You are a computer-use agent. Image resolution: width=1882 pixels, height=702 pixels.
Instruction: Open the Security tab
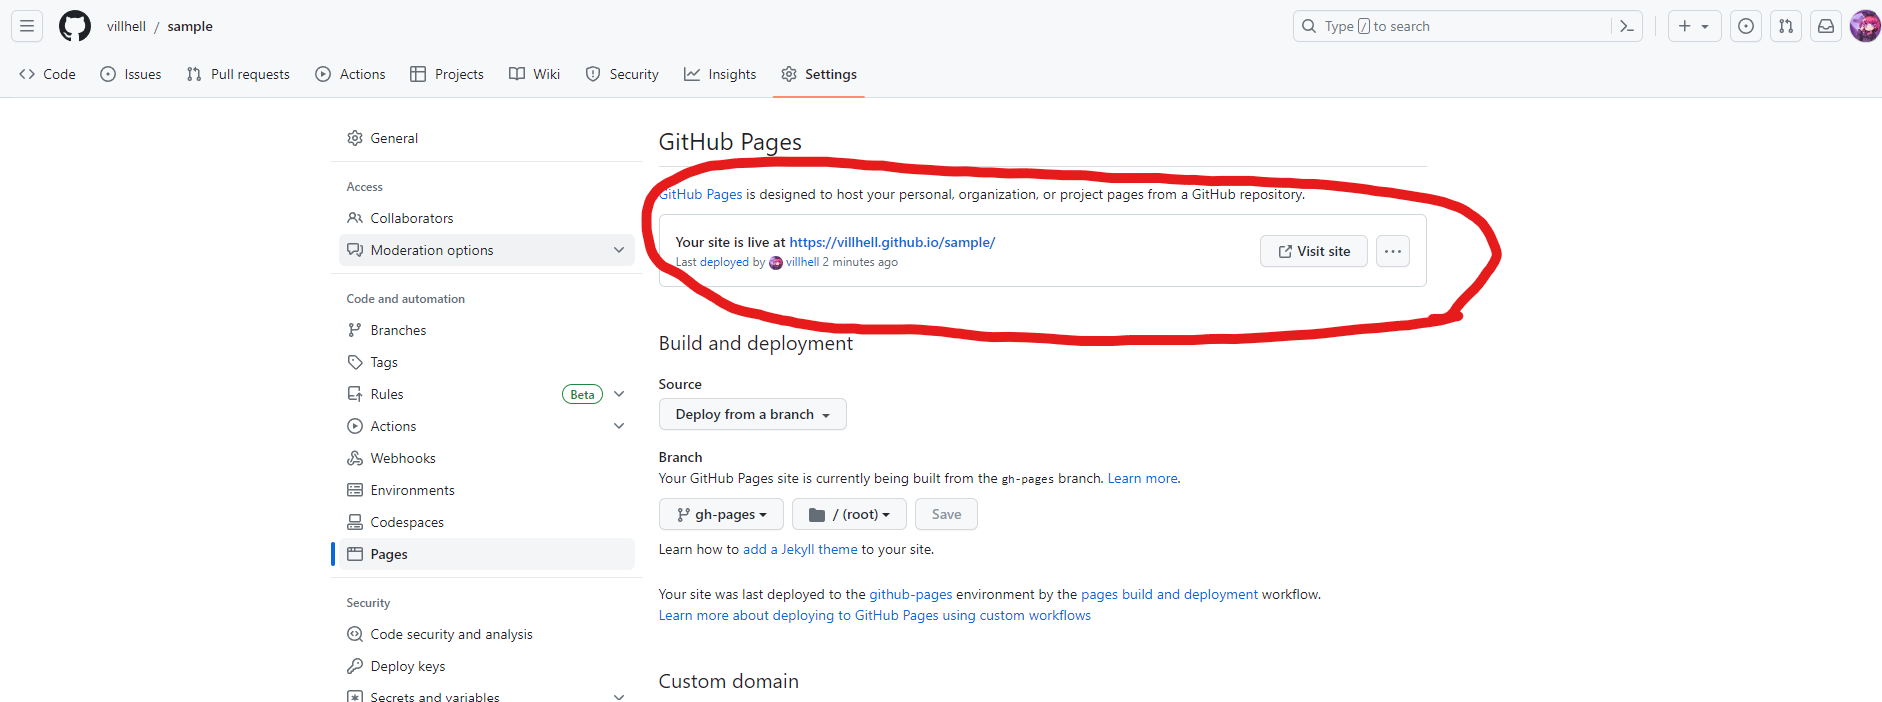pyautogui.click(x=622, y=74)
